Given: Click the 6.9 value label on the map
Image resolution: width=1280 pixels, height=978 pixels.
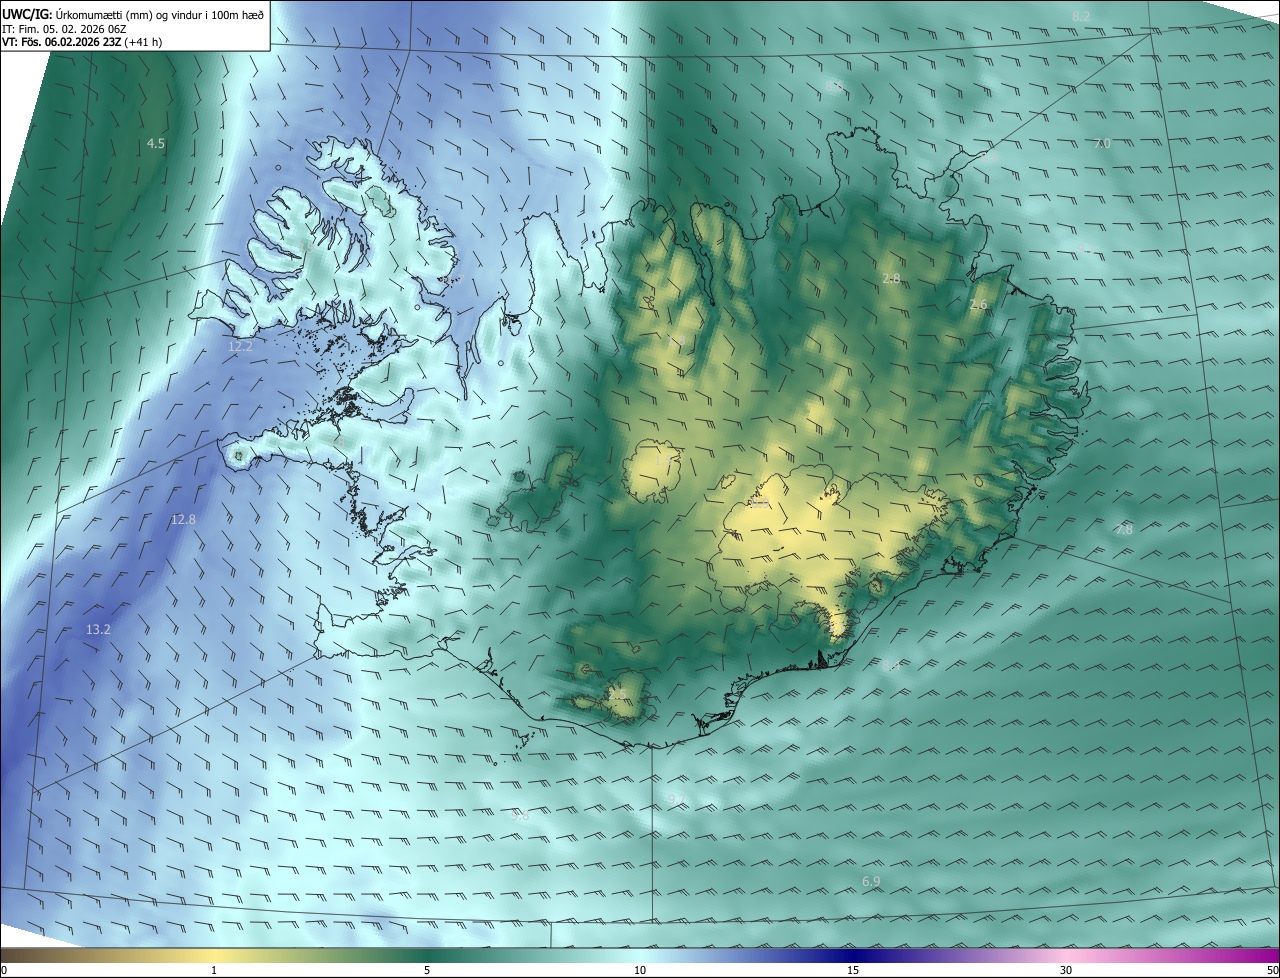Looking at the screenshot, I should point(871,881).
